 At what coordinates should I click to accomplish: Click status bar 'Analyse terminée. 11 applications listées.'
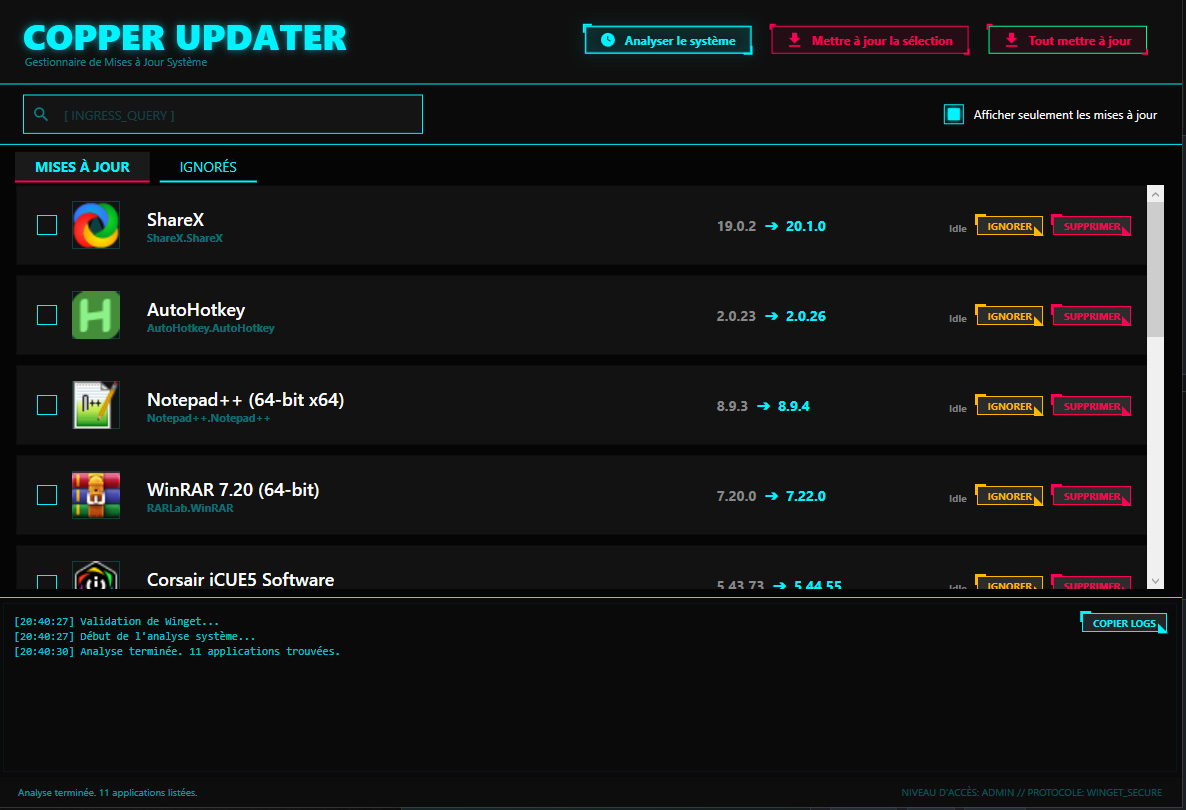click(107, 793)
